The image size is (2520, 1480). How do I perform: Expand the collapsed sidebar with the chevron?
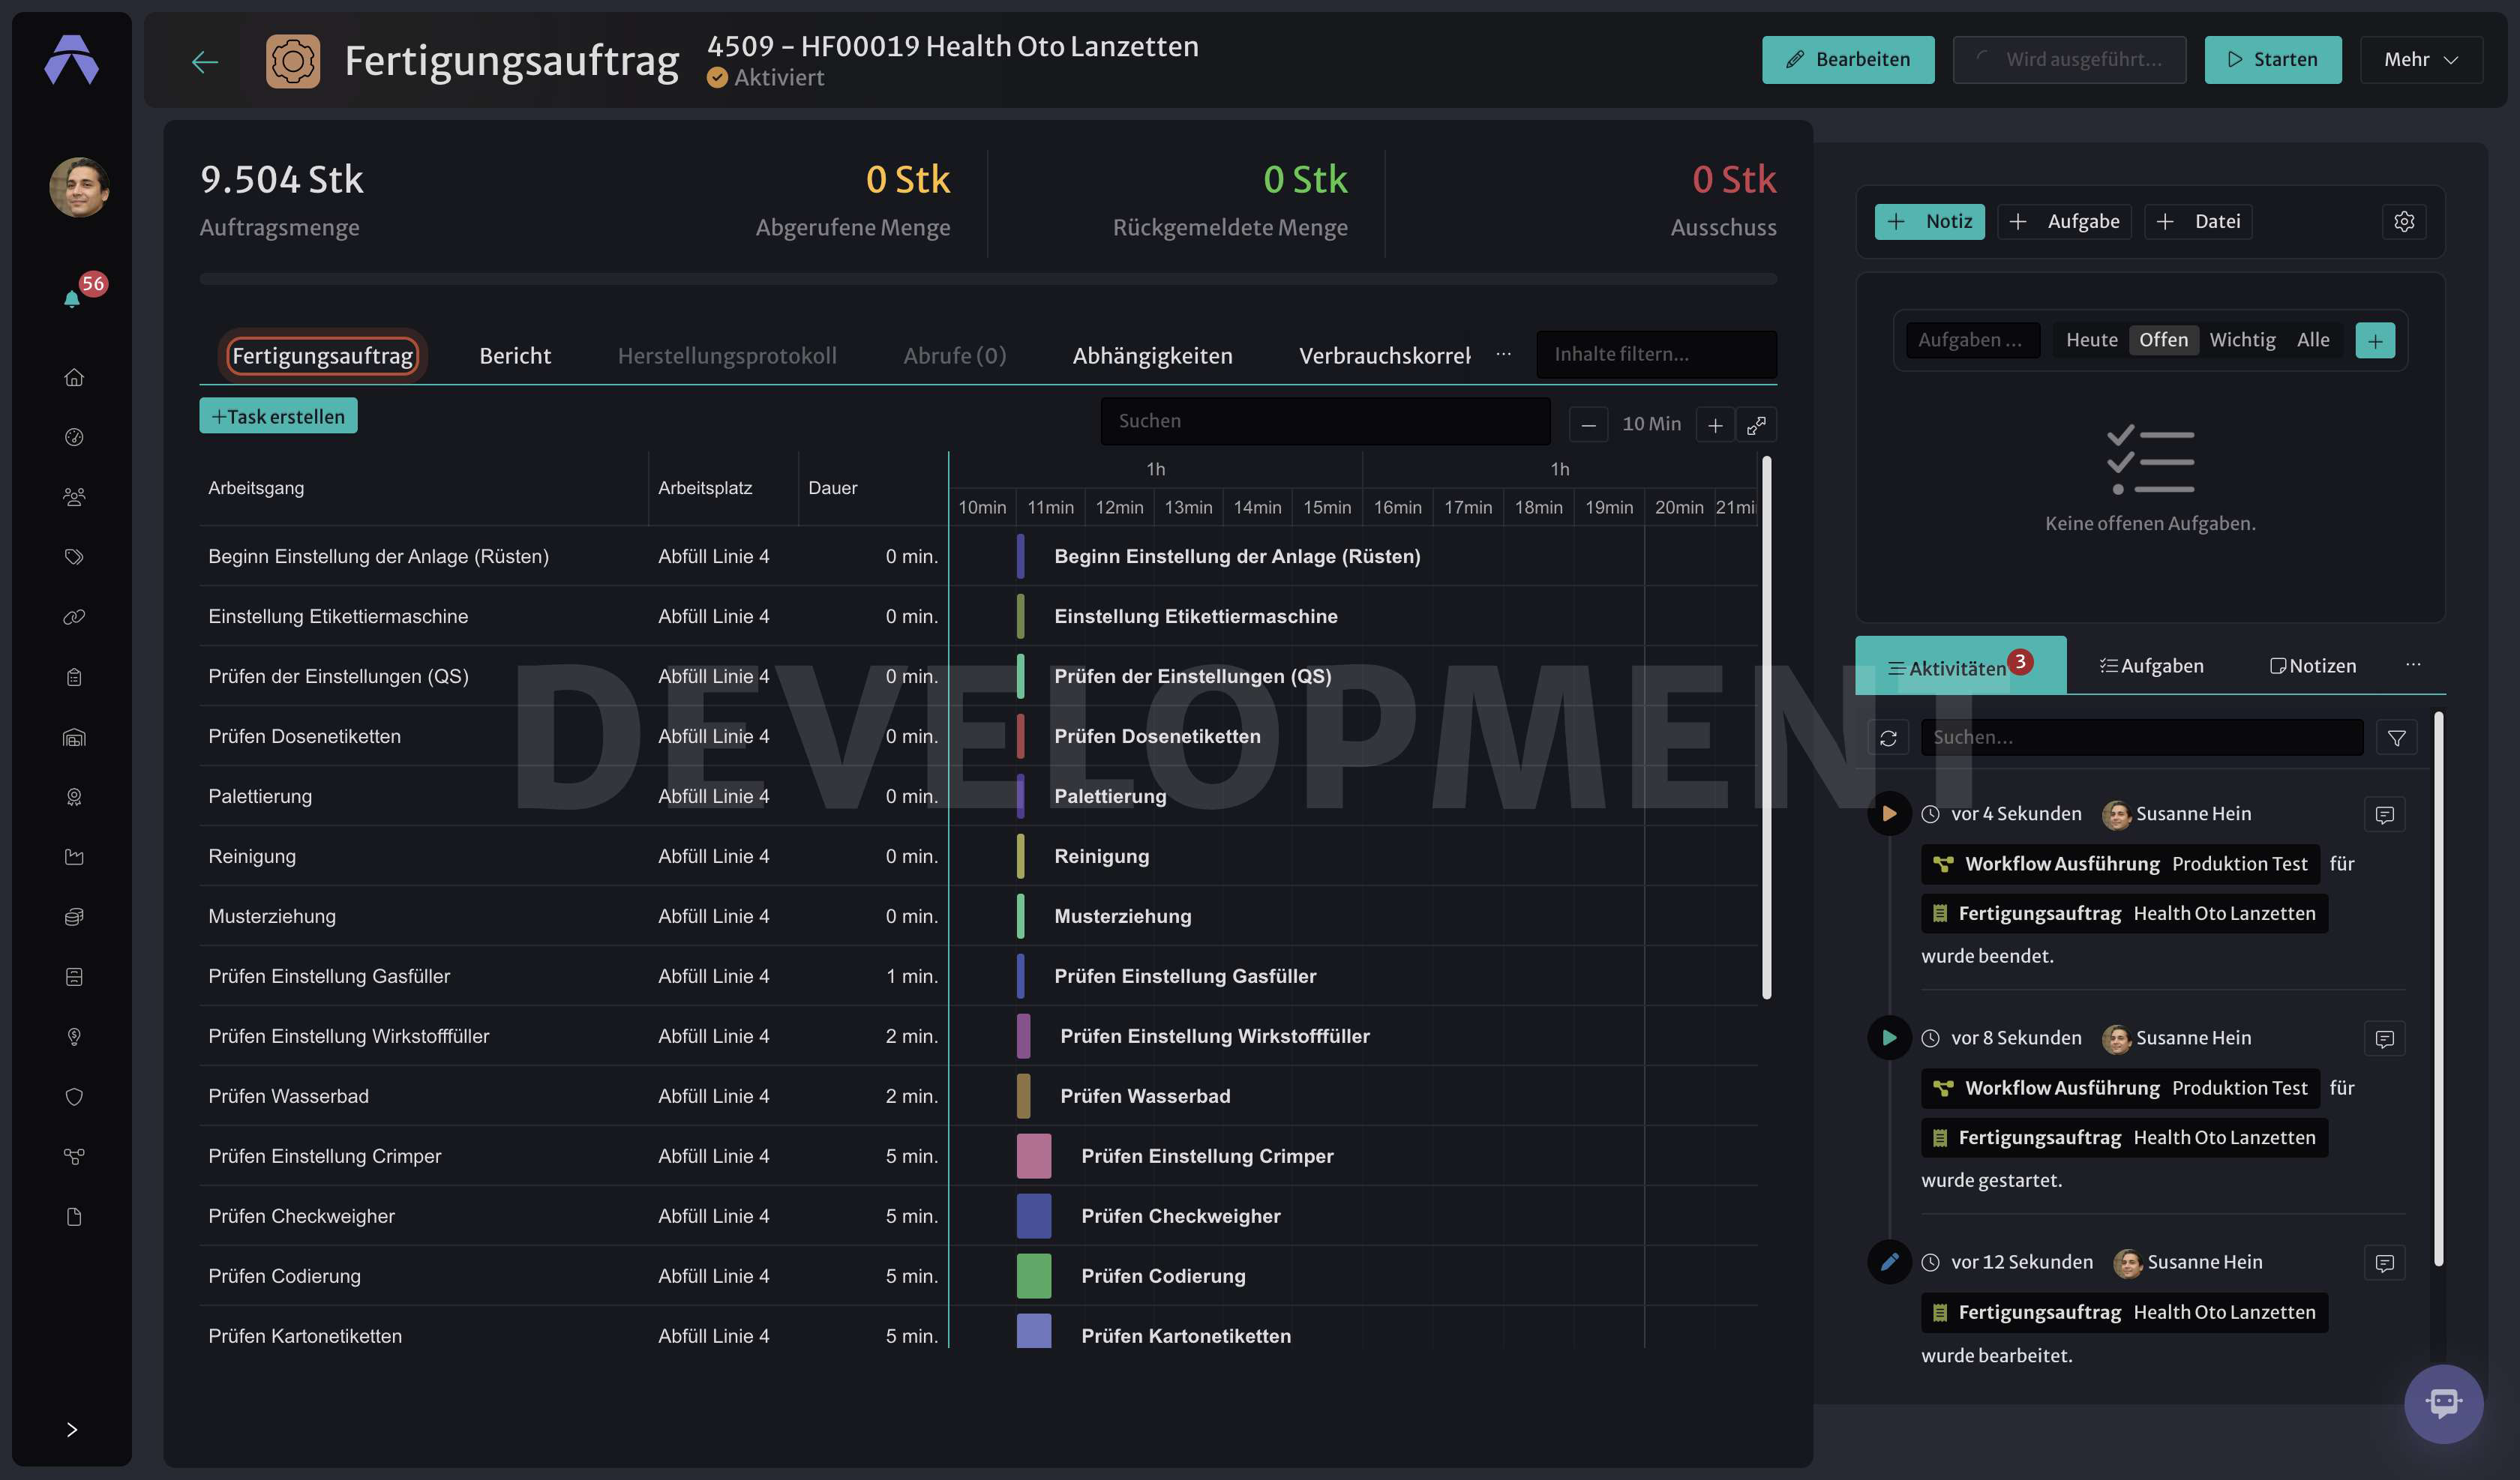tap(72, 1430)
